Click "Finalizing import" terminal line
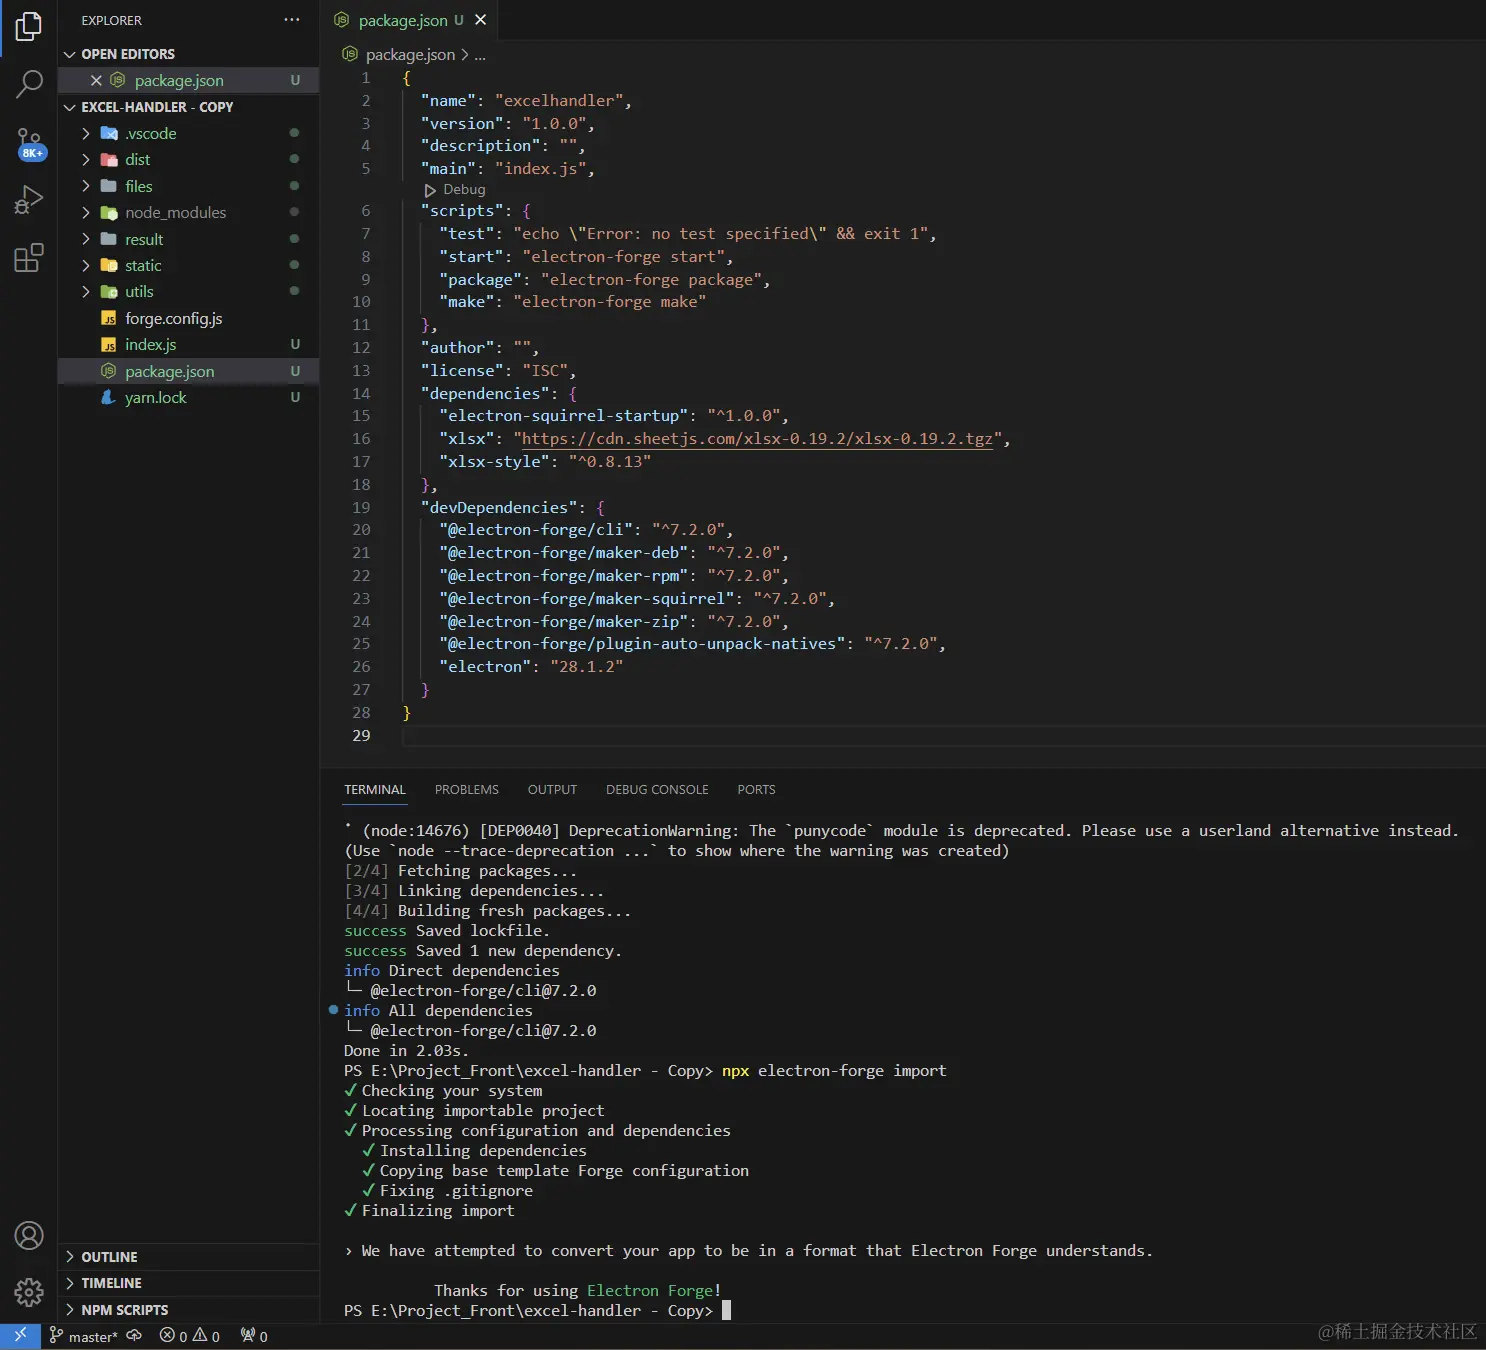This screenshot has width=1486, height=1350. 438,1211
